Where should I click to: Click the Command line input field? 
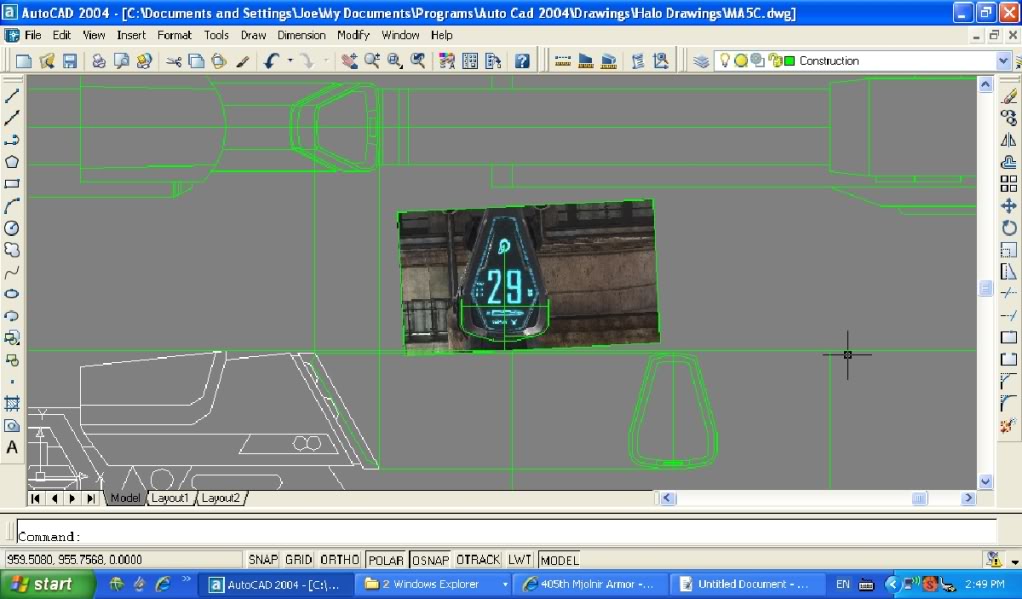coord(506,531)
